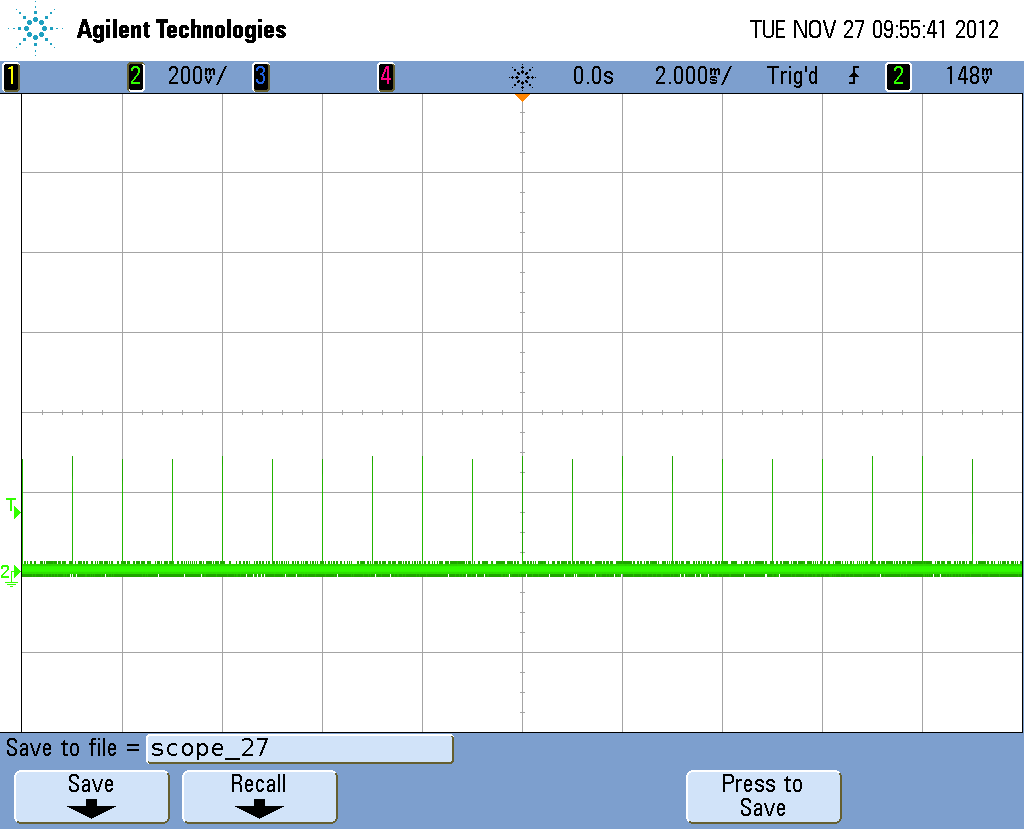Image resolution: width=1024 pixels, height=829 pixels.
Task: Click the 148 mV trigger level readout
Action: point(969,76)
